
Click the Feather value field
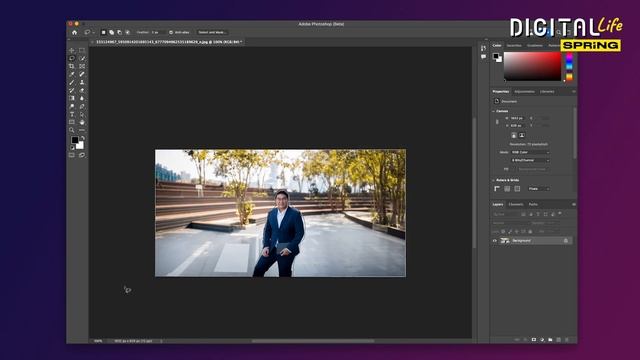[x=158, y=32]
